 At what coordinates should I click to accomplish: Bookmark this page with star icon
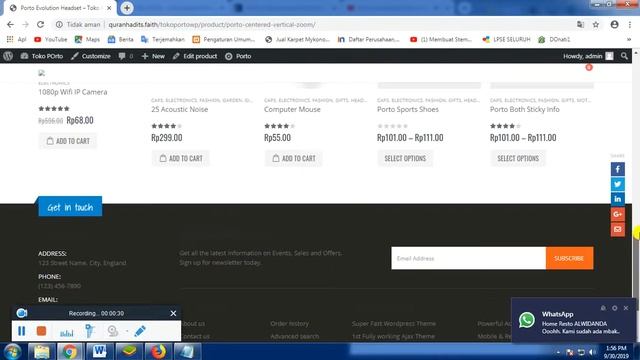coord(596,24)
